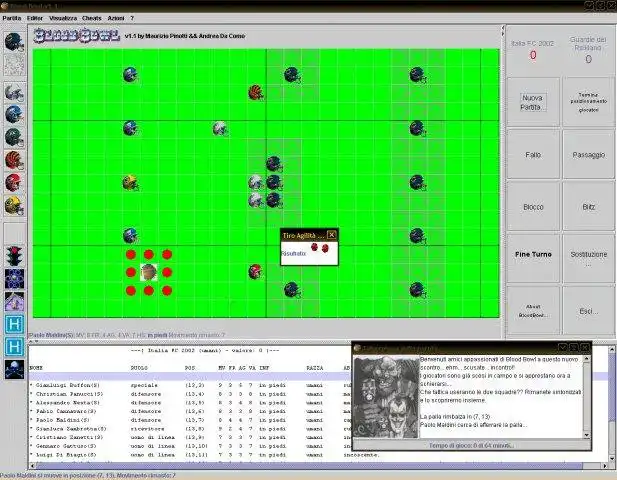This screenshot has width=617, height=480.
Task: Move to the red dot directly right of the ball
Action: point(167,272)
